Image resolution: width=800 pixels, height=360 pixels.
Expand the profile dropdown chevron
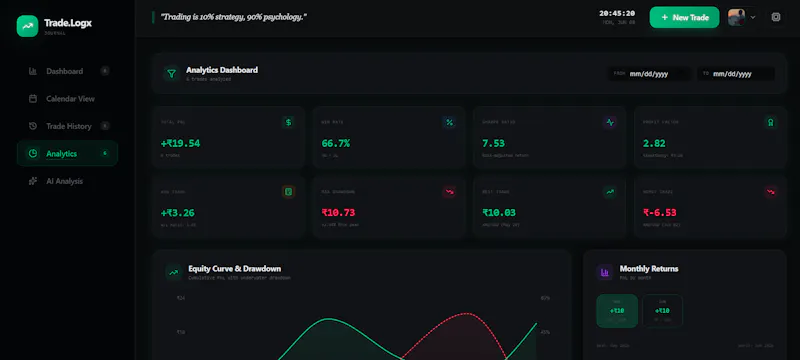[753, 17]
